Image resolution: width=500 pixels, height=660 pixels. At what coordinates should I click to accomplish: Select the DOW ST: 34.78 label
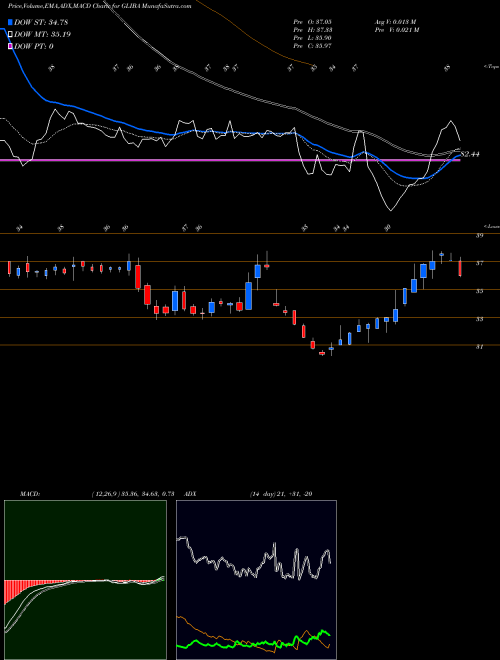point(41,22)
